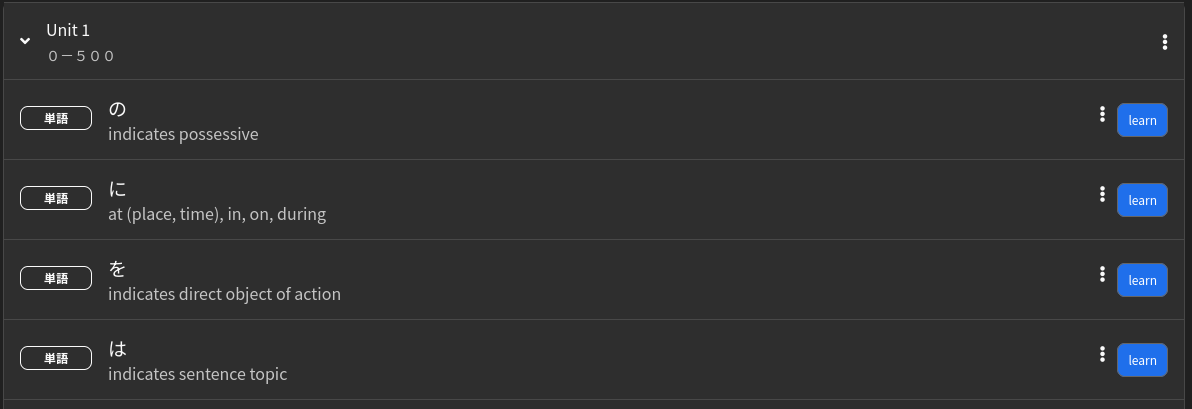
Task: Start learning the を particle
Action: [x=1142, y=280]
